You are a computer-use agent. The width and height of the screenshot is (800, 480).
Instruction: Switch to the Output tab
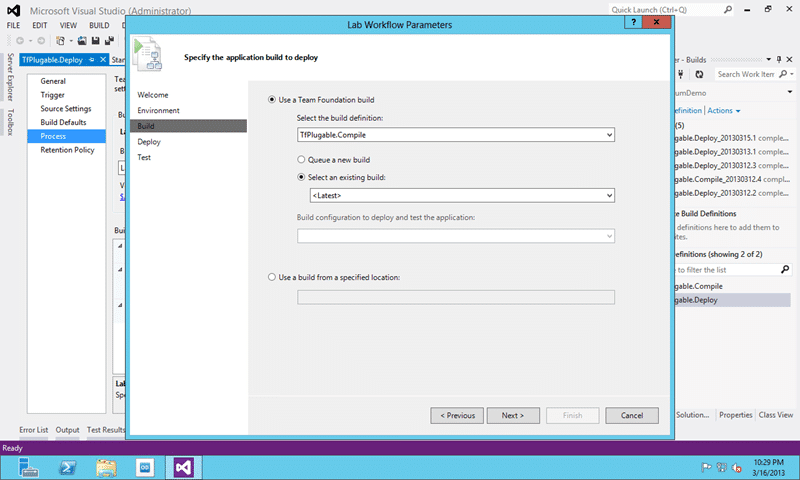coord(67,430)
